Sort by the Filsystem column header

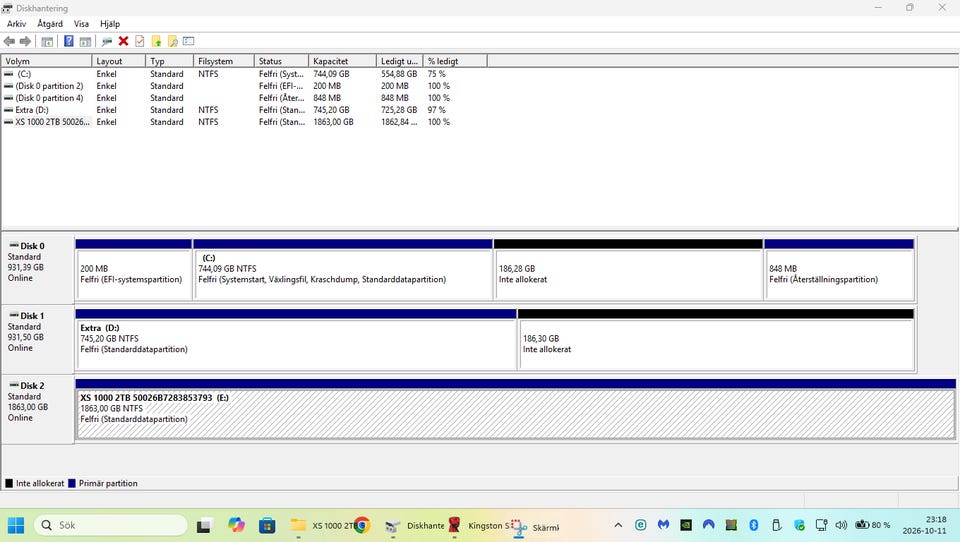pyautogui.click(x=223, y=61)
